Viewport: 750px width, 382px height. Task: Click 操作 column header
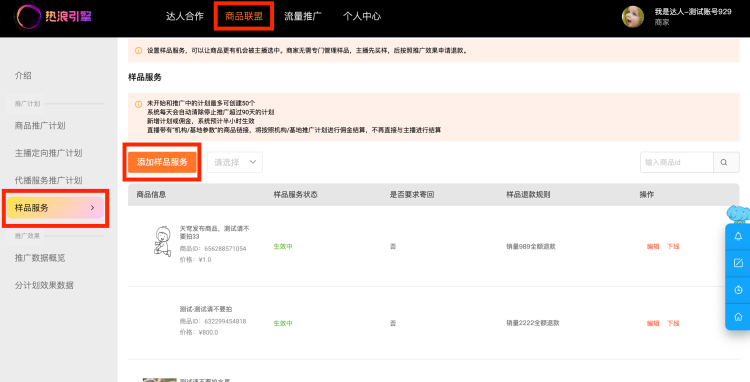647,195
